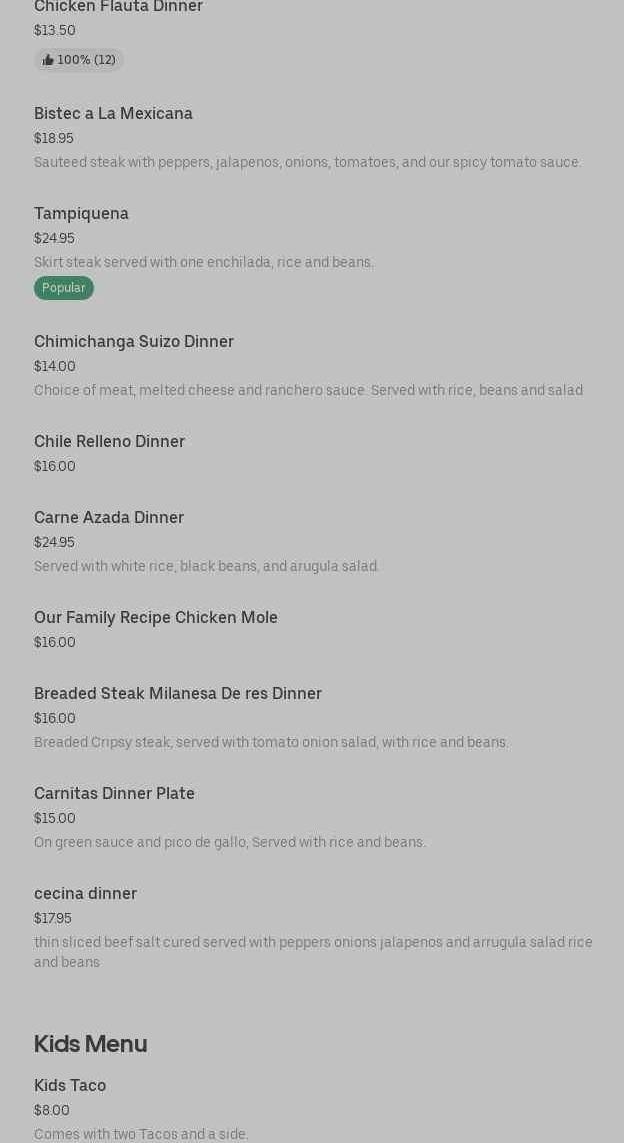Open the cecina dinner item

pyautogui.click(x=85, y=894)
